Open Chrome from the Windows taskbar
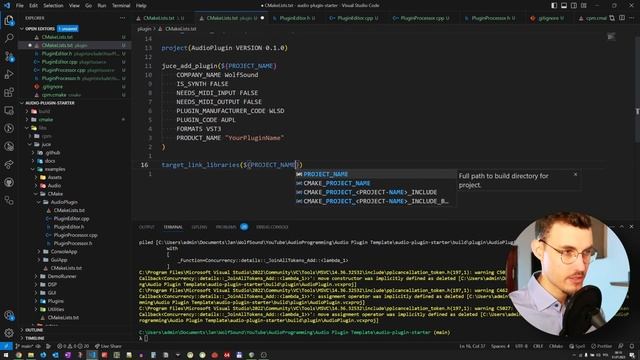The height and width of the screenshot is (360, 640). (x=19, y=355)
